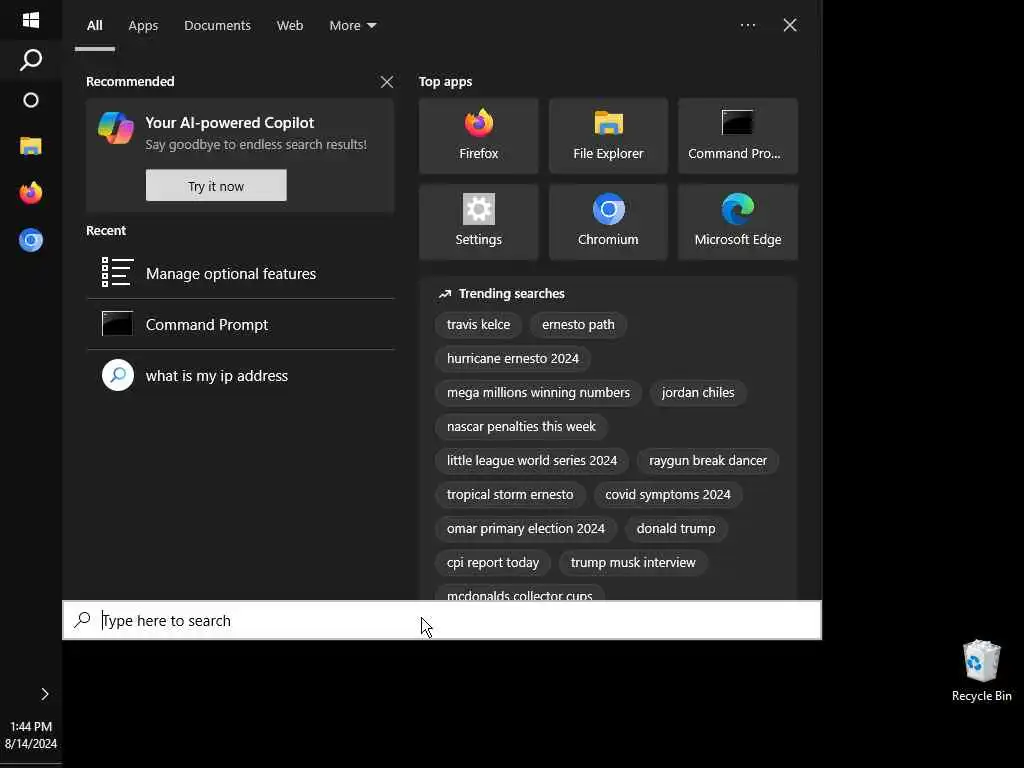The height and width of the screenshot is (768, 1024).
Task: Search trending 'ernesto path'
Action: click(578, 325)
